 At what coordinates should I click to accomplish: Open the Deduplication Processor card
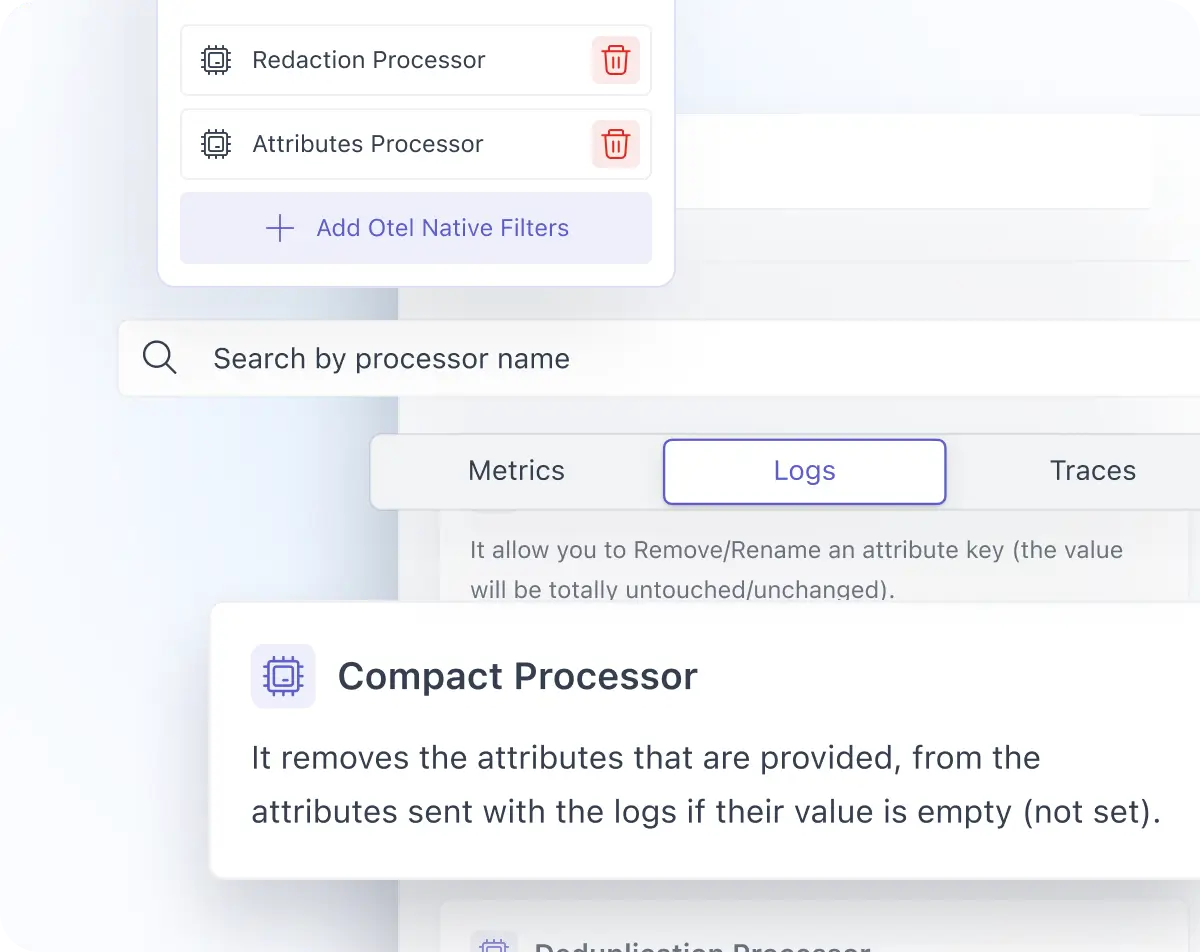click(x=700, y=945)
